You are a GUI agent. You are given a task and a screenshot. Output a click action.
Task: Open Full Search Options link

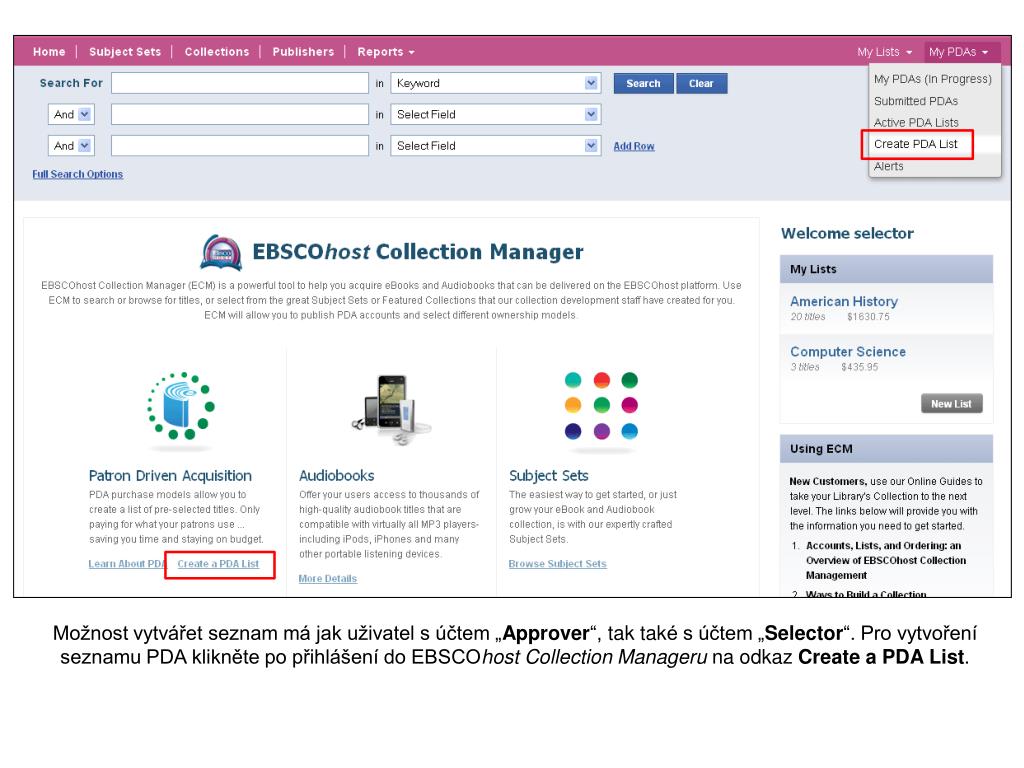78,174
